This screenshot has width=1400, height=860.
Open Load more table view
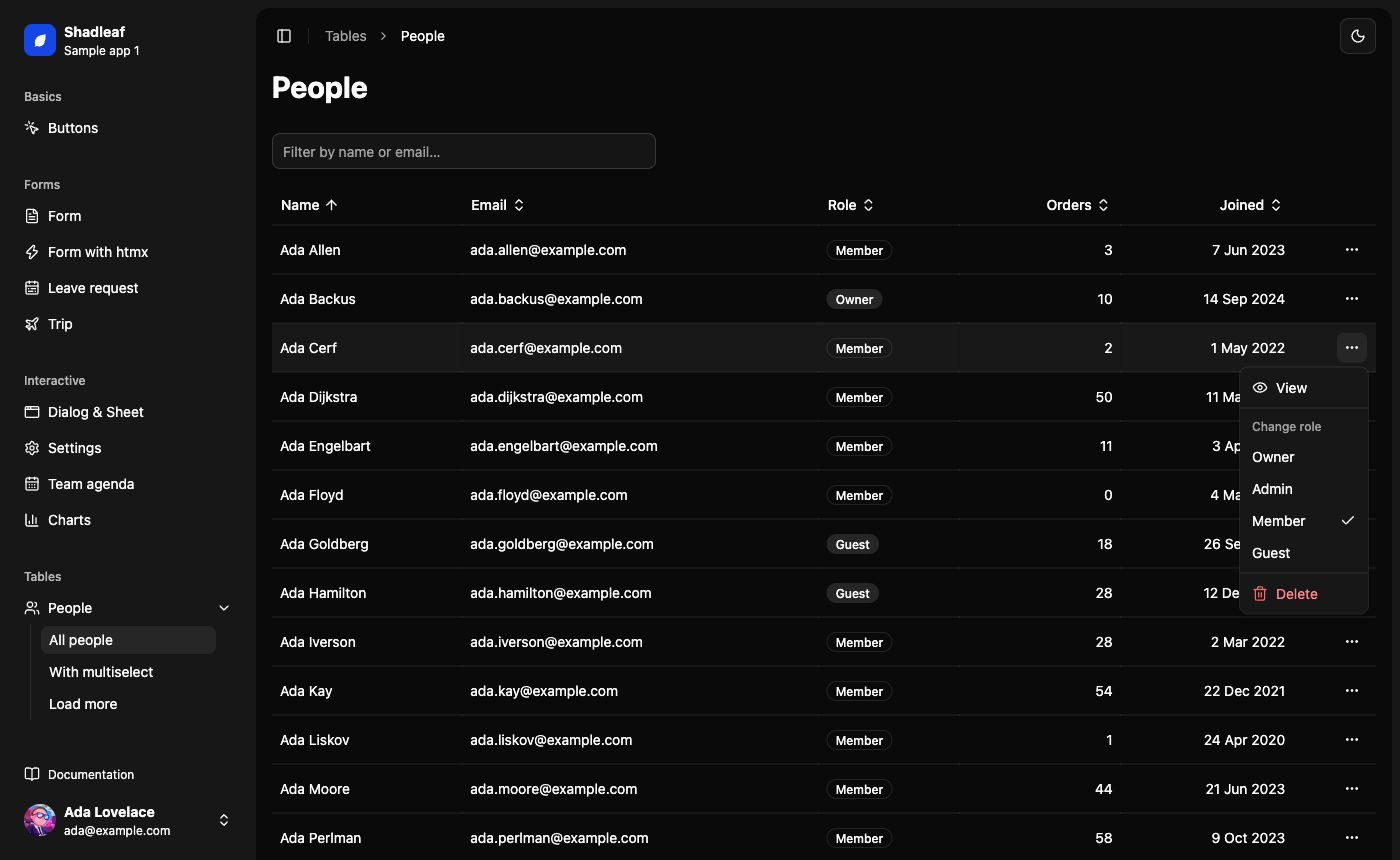128,704
